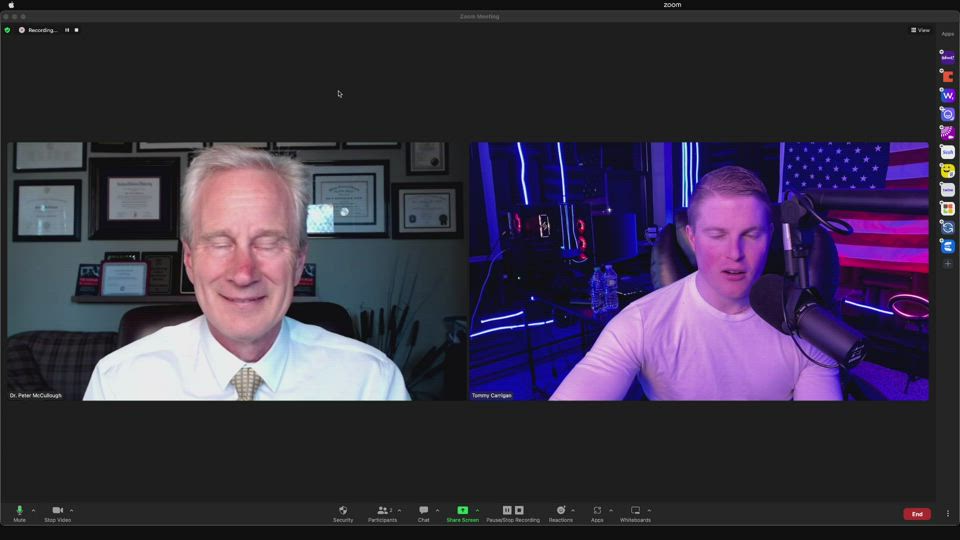The width and height of the screenshot is (960, 540).
Task: Open Whiteboards from the toolbar
Action: click(635, 511)
